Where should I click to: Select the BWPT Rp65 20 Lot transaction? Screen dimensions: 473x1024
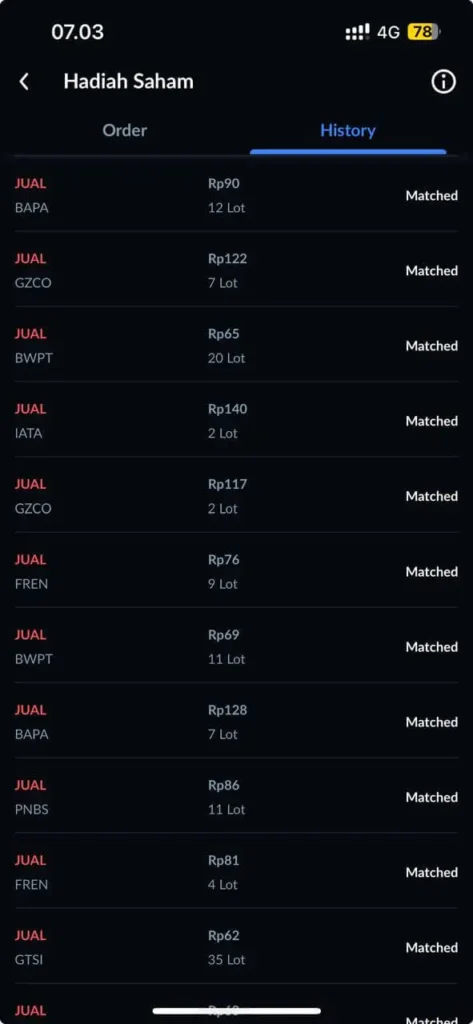tap(236, 345)
